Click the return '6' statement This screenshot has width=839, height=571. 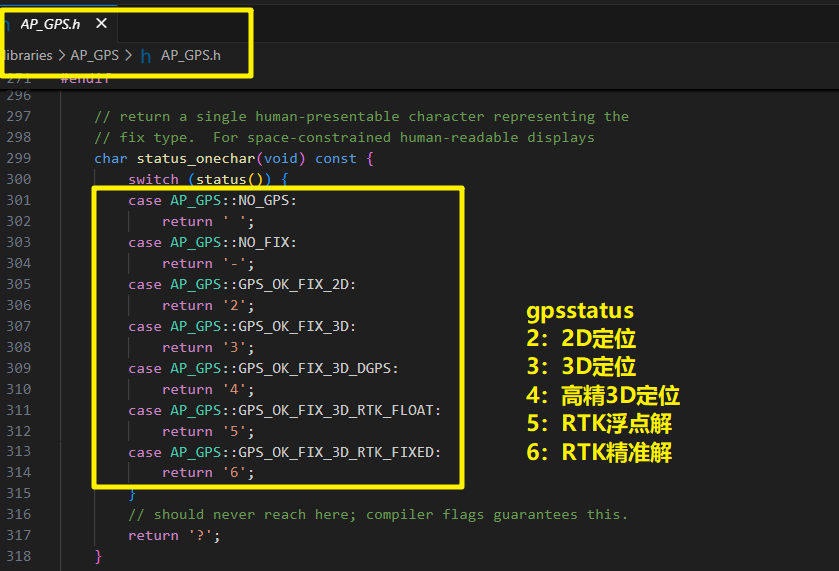pos(208,473)
